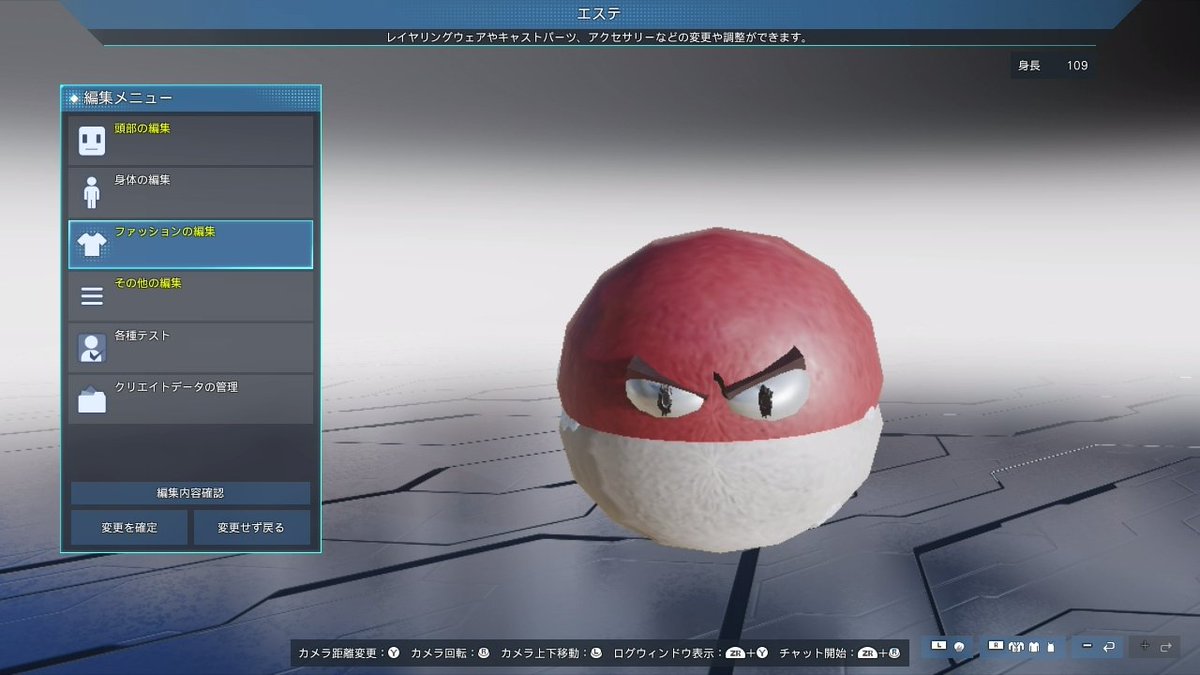Viewport: 1200px width, 675px height.
Task: Click the L stick view icon
Action: point(948,647)
